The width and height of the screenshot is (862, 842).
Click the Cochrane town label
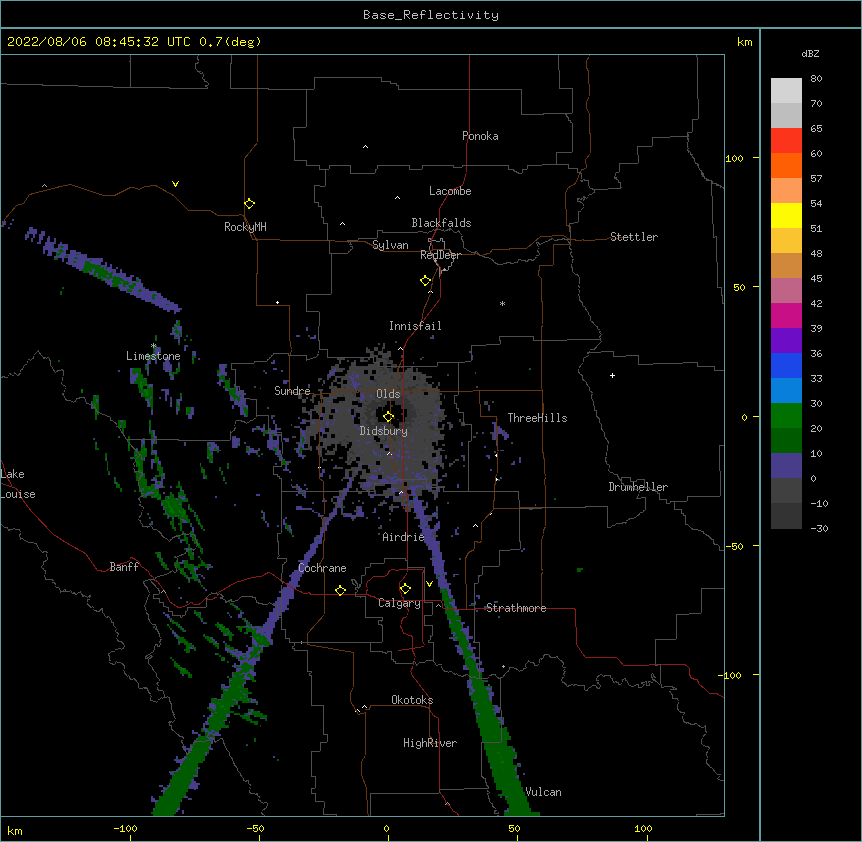tap(322, 568)
